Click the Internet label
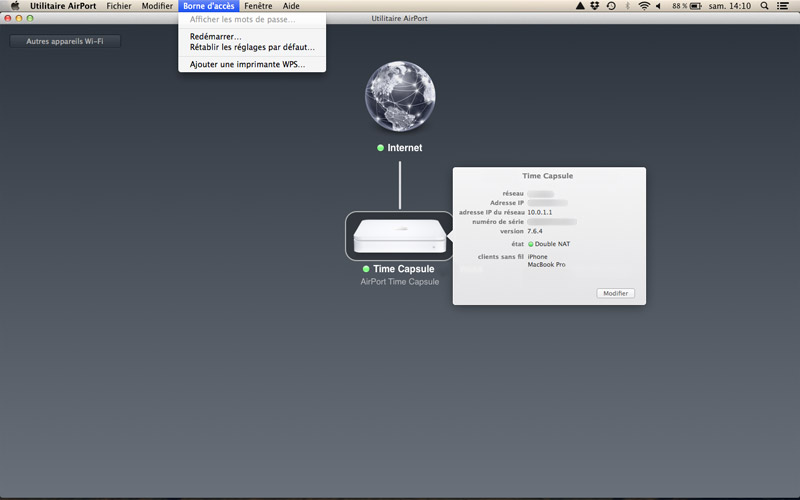This screenshot has height=500, width=800. [405, 148]
